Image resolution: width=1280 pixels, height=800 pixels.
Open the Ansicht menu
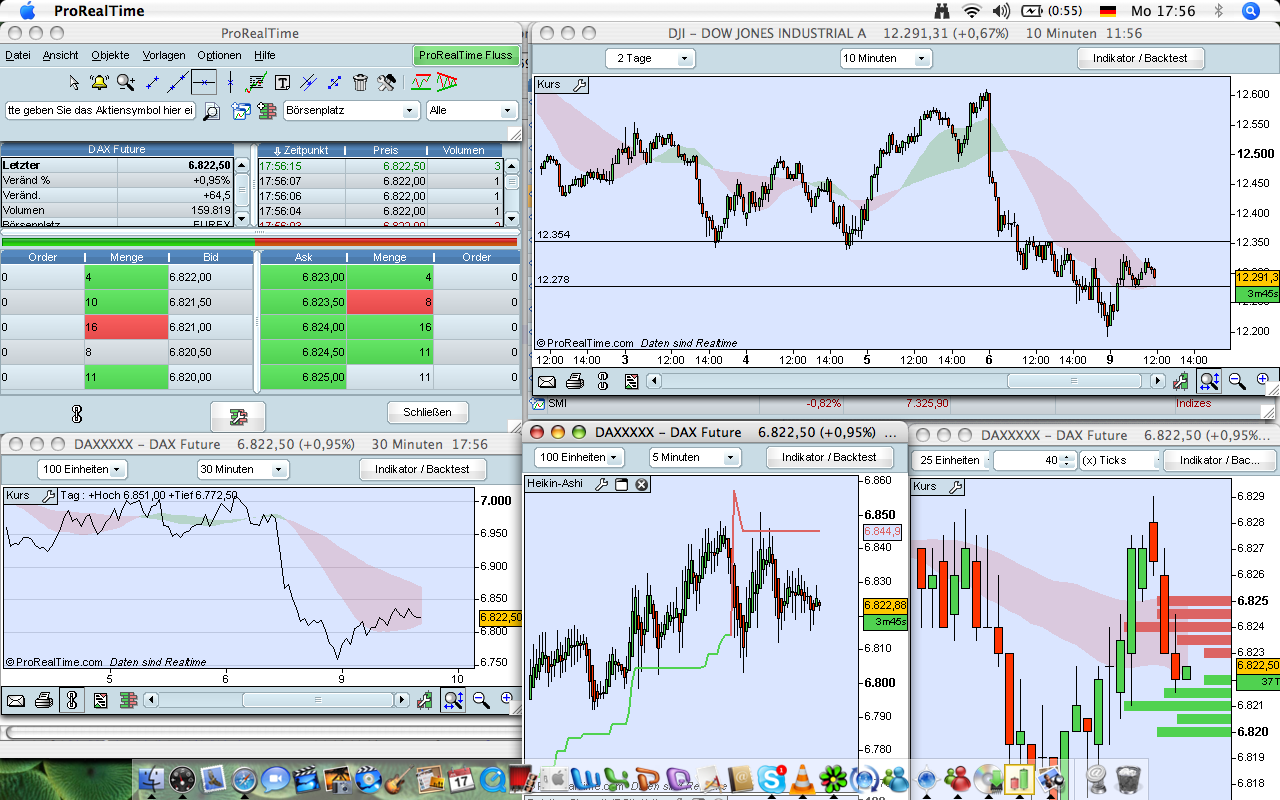coord(61,56)
